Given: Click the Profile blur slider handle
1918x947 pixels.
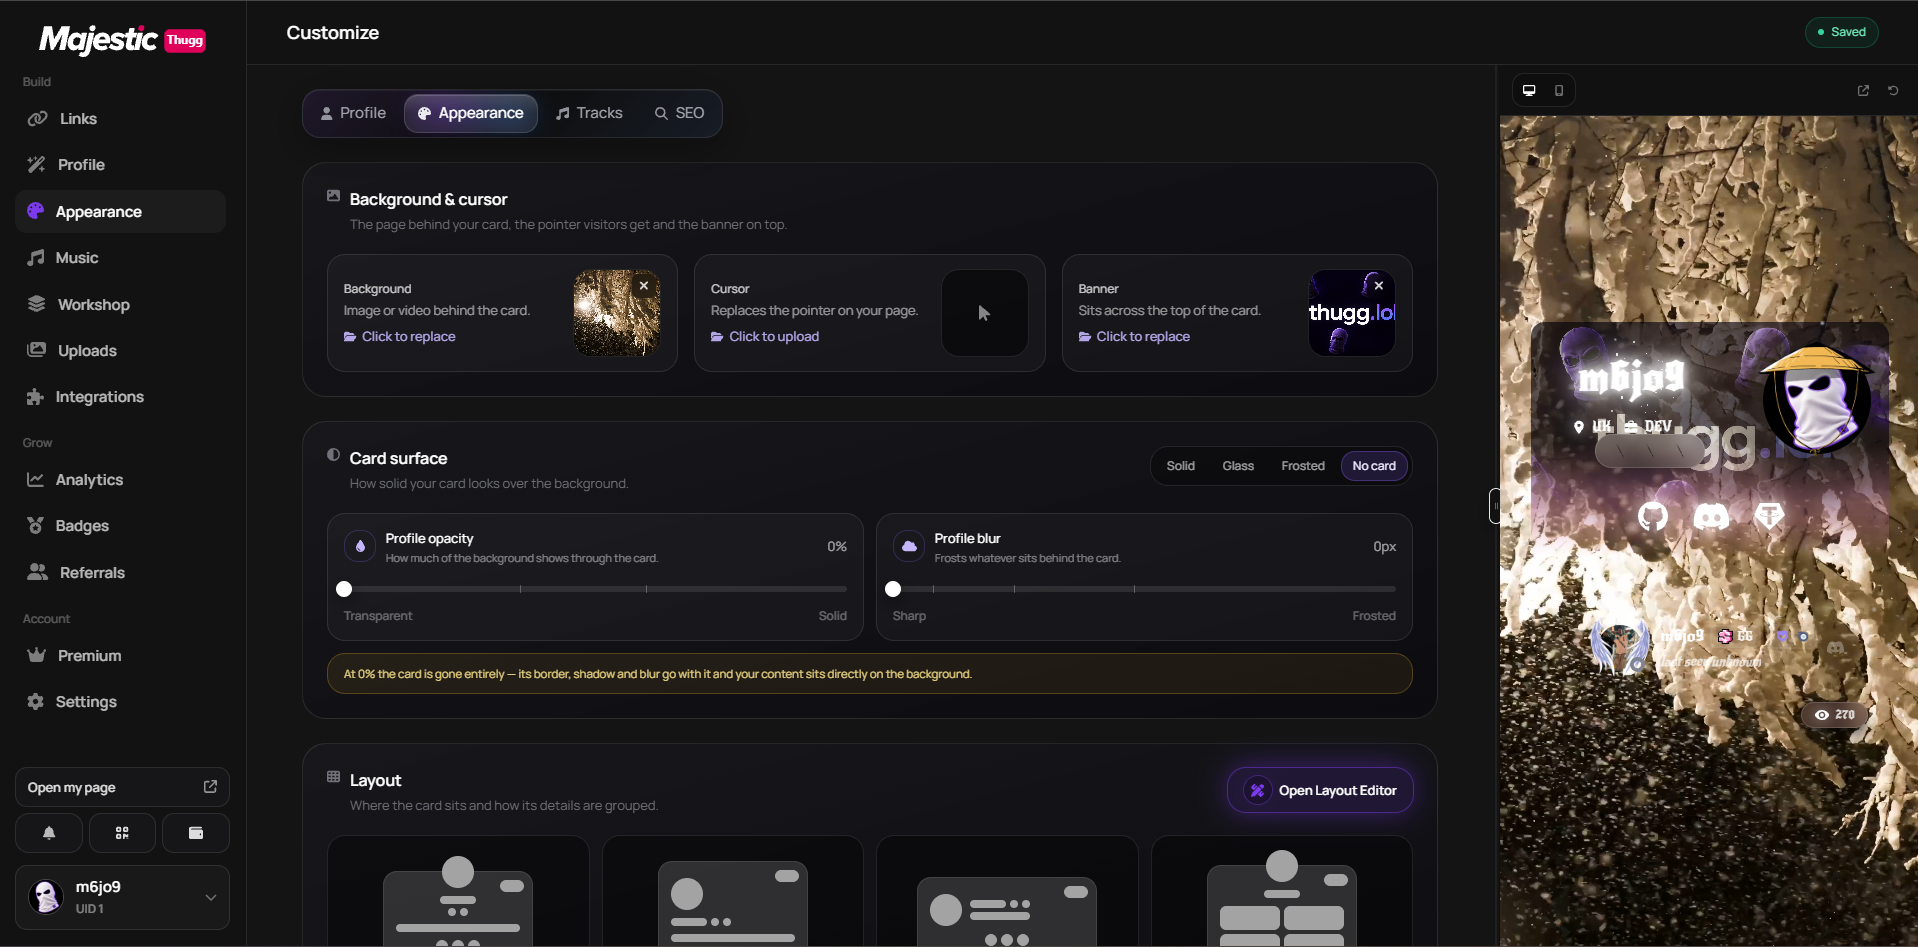Looking at the screenshot, I should click(x=893, y=589).
